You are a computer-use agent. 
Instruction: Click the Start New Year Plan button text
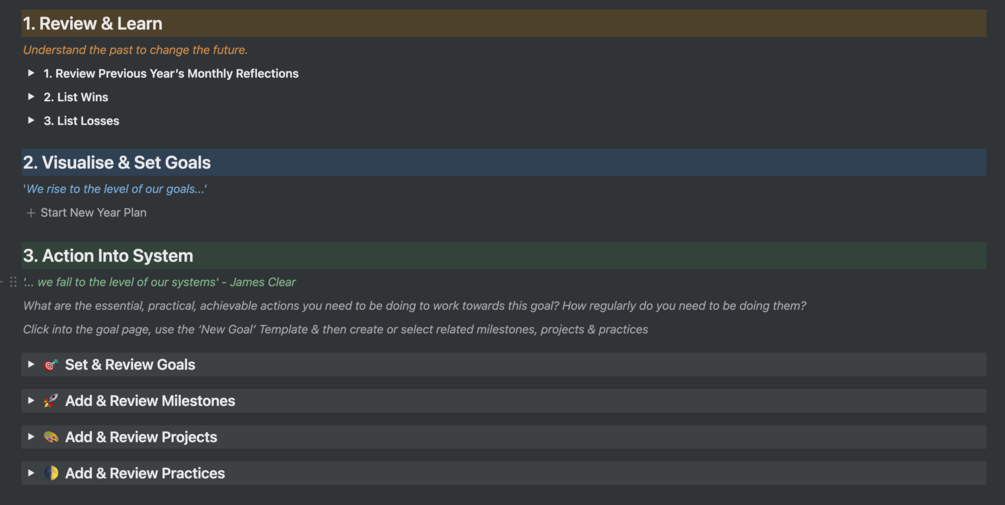point(94,213)
